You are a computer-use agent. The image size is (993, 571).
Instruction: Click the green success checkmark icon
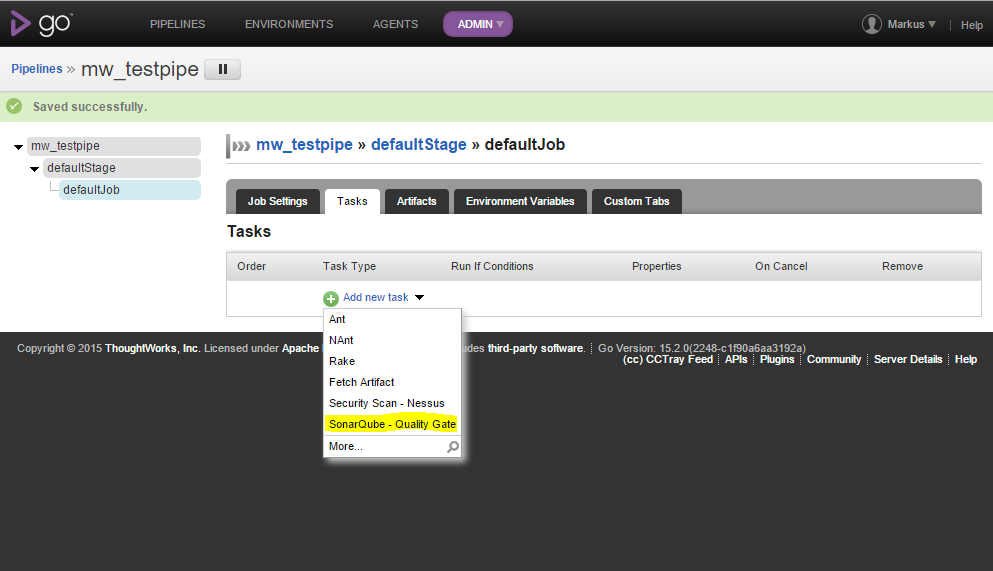14,106
